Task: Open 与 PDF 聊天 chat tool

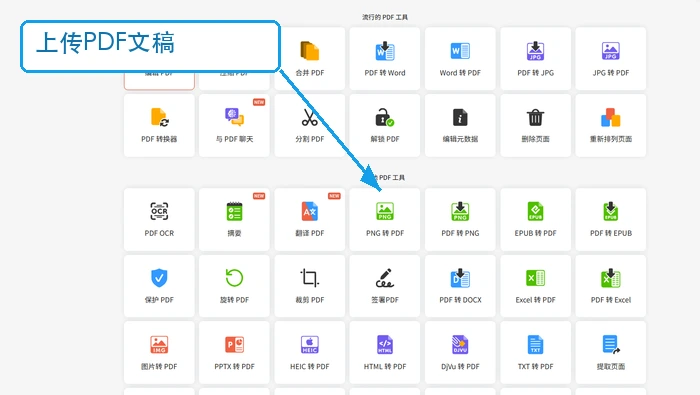Action: (234, 125)
